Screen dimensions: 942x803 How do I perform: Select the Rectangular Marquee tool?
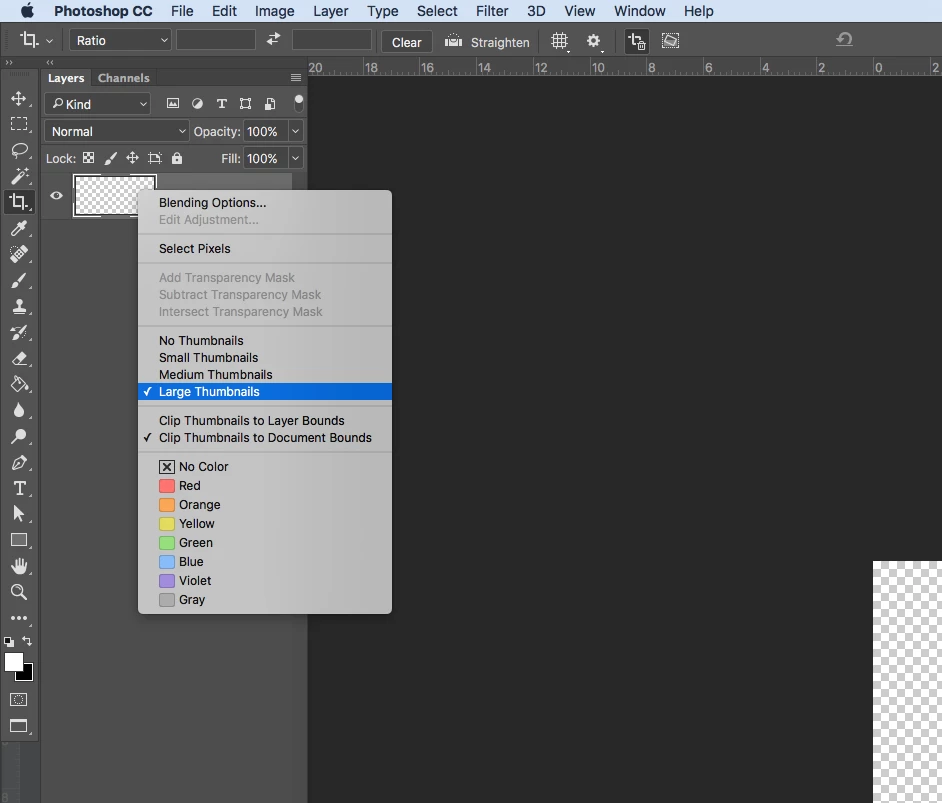pos(19,124)
